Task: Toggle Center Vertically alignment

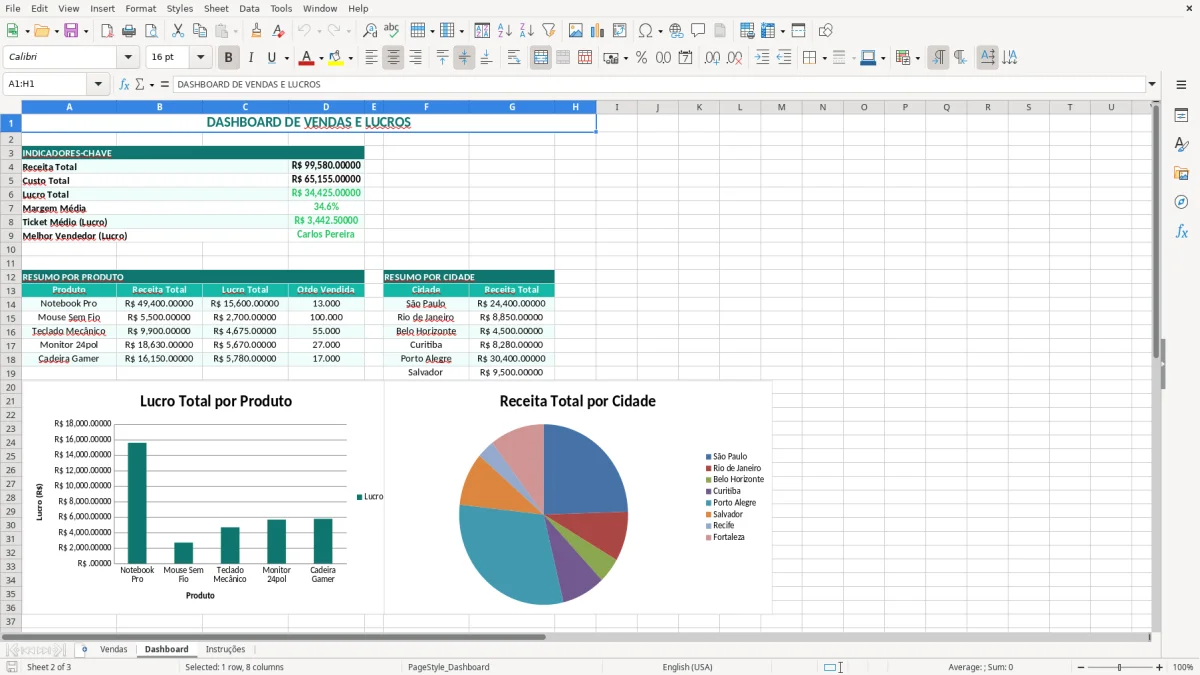Action: point(464,58)
